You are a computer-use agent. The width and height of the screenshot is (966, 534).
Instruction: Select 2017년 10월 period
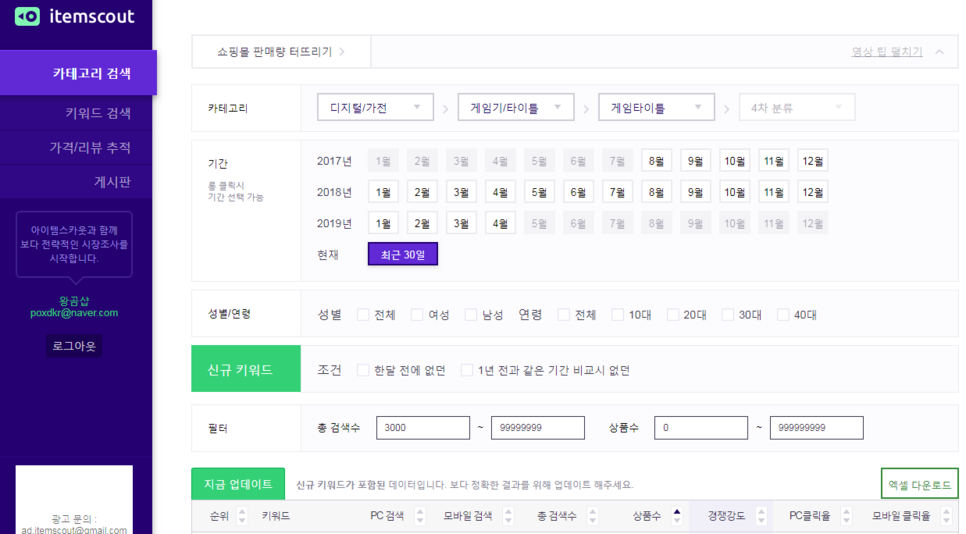[x=734, y=161]
